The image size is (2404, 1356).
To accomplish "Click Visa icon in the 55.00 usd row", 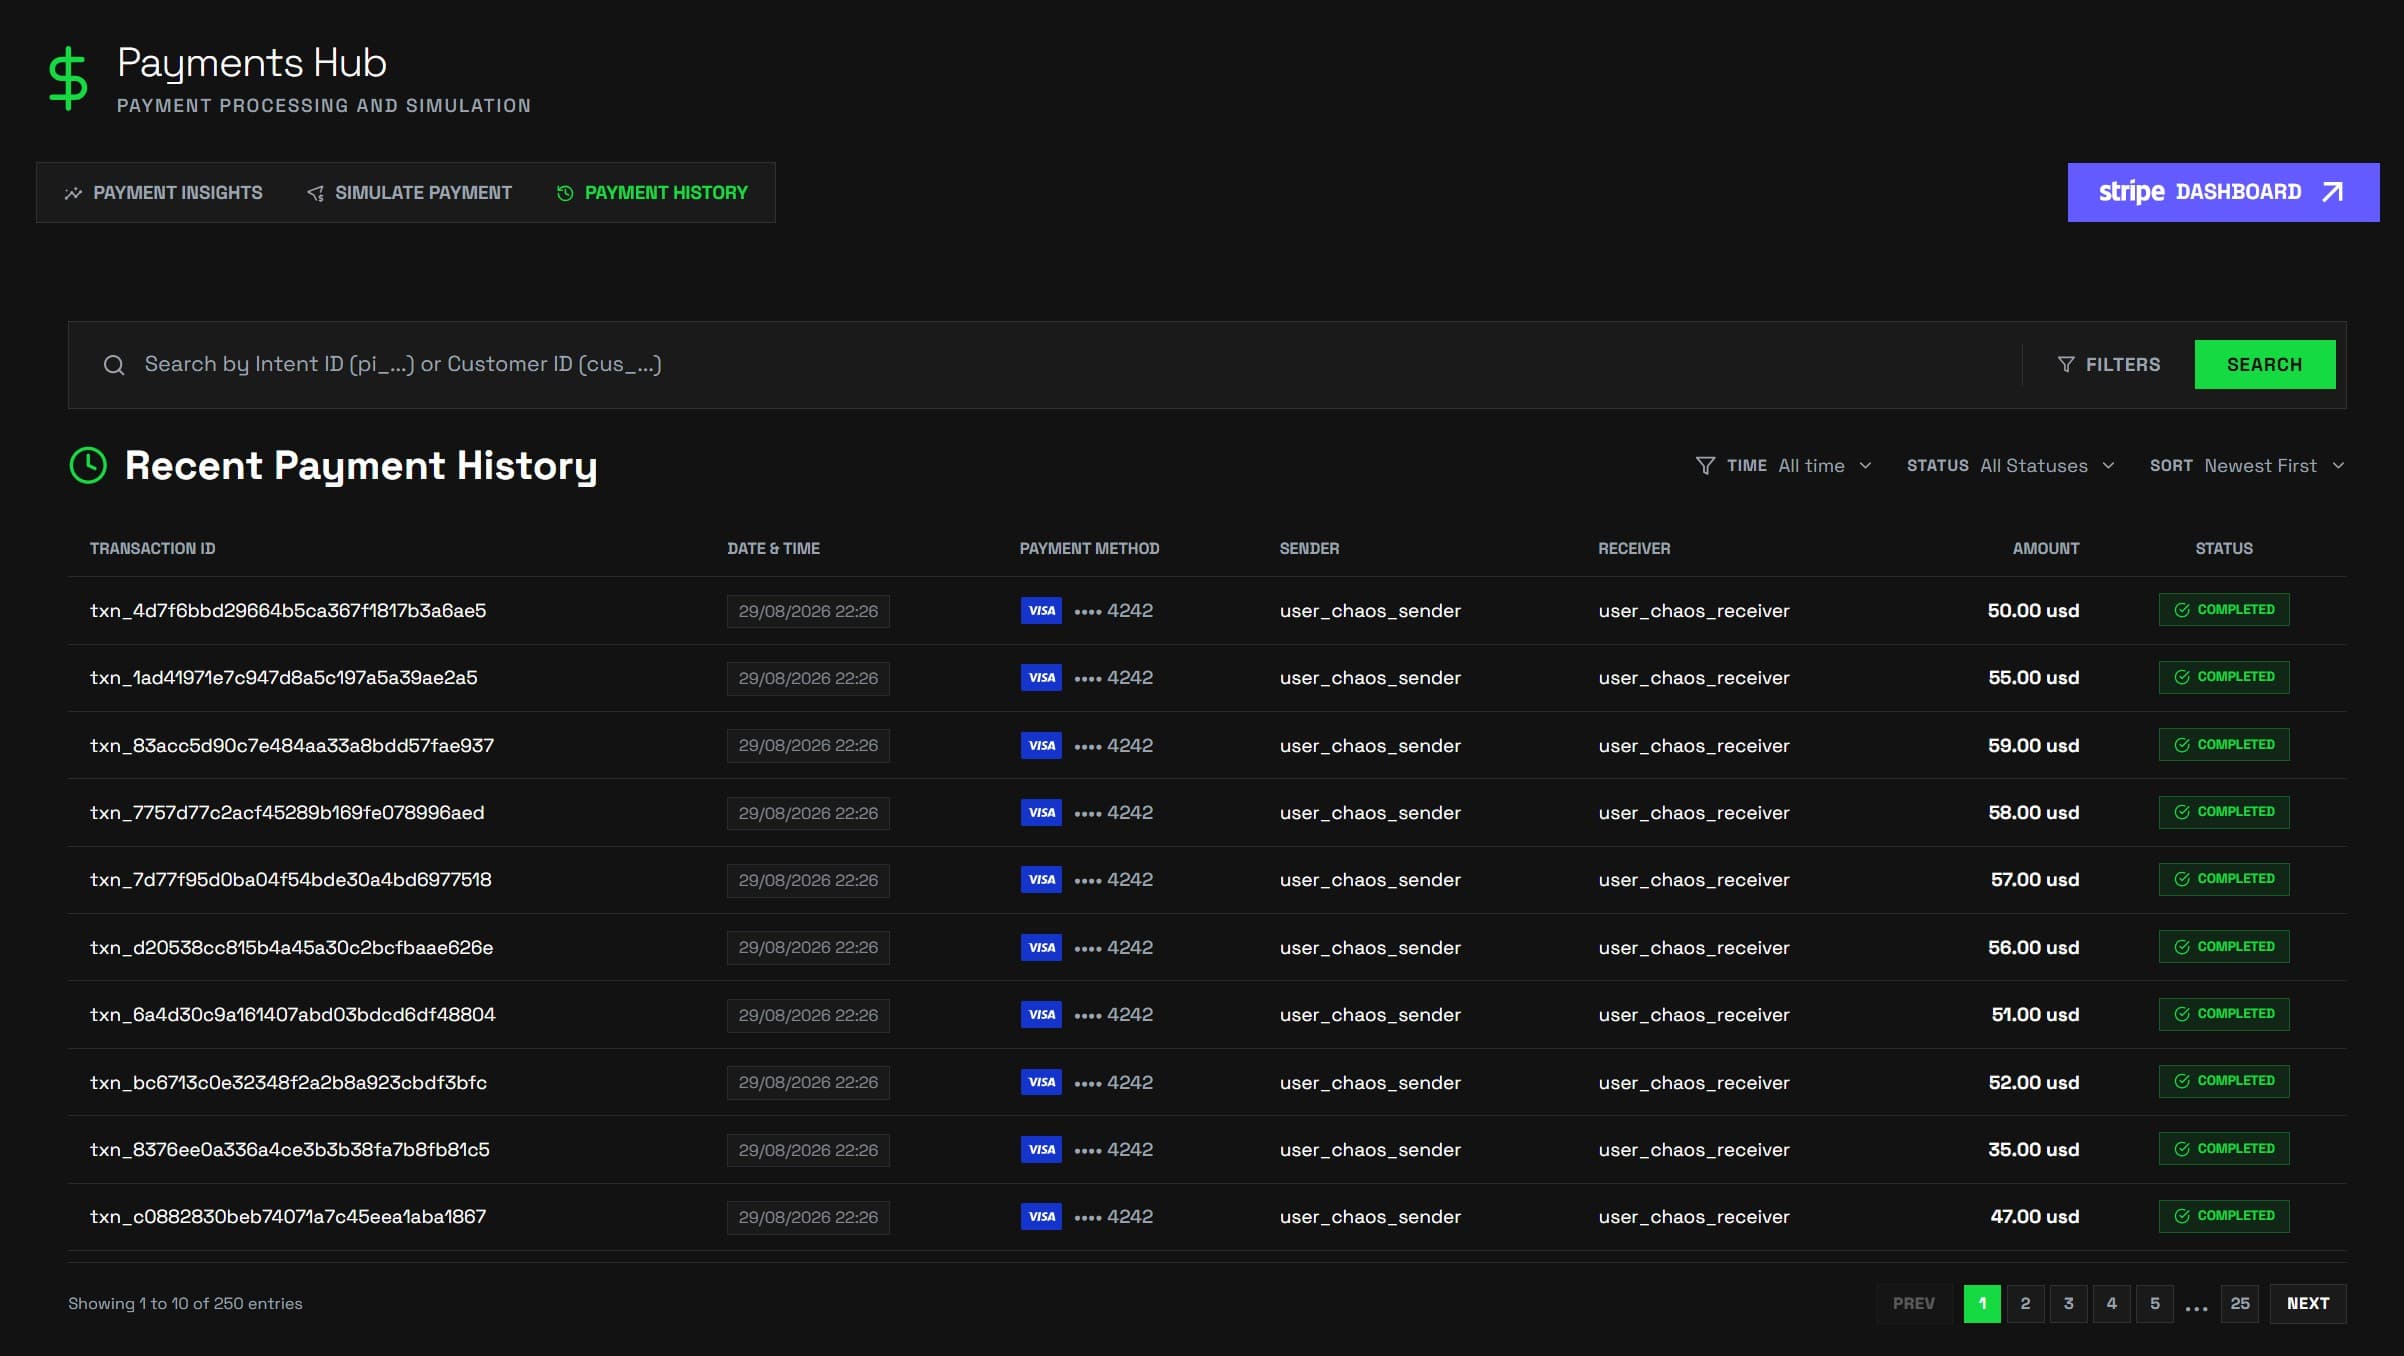I will click(x=1041, y=677).
